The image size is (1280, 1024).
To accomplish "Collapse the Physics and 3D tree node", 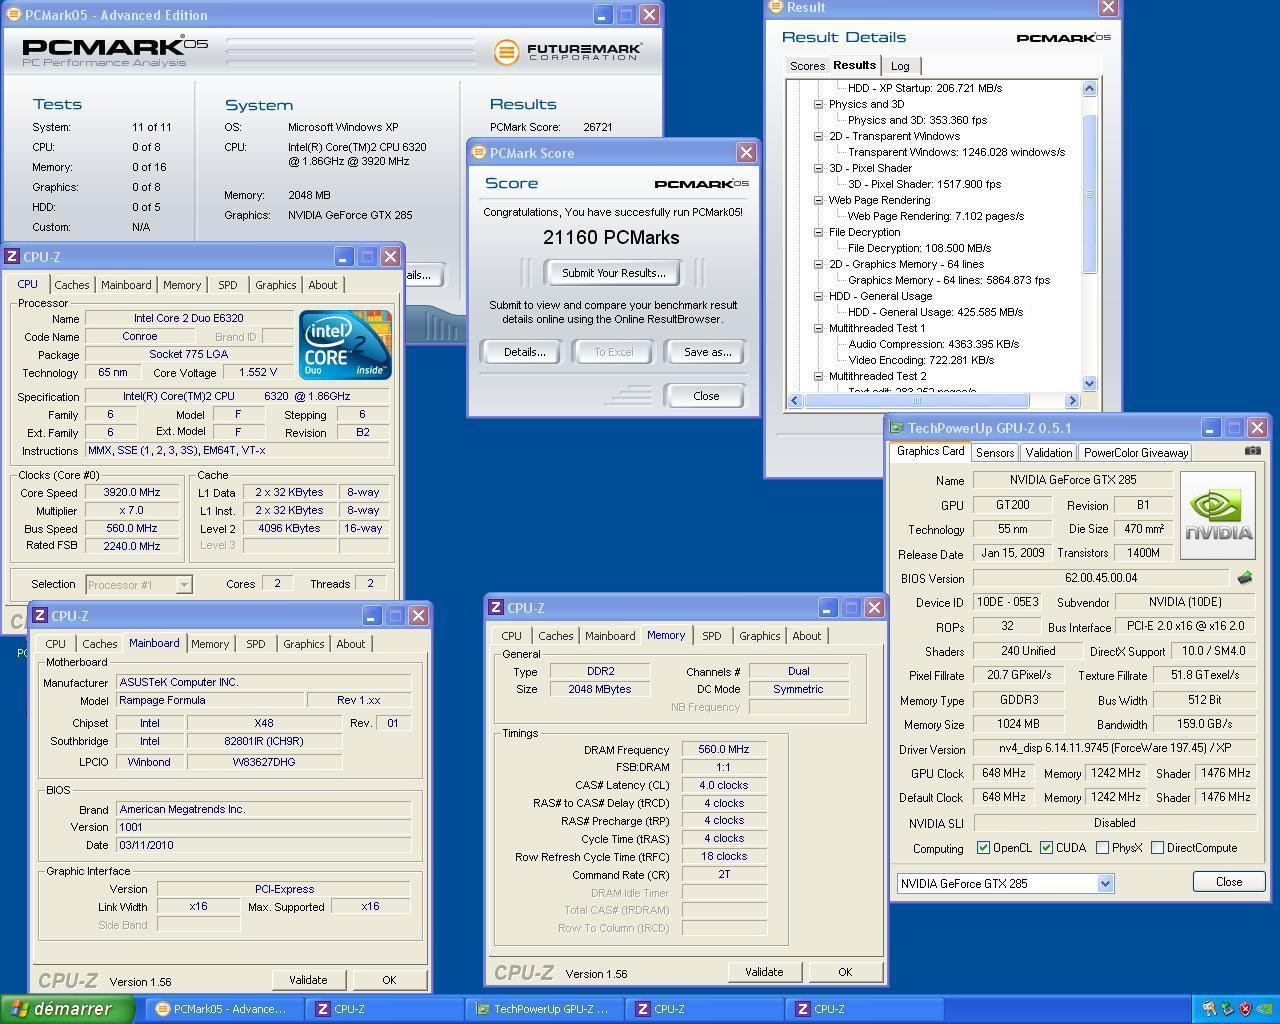I will tap(818, 104).
